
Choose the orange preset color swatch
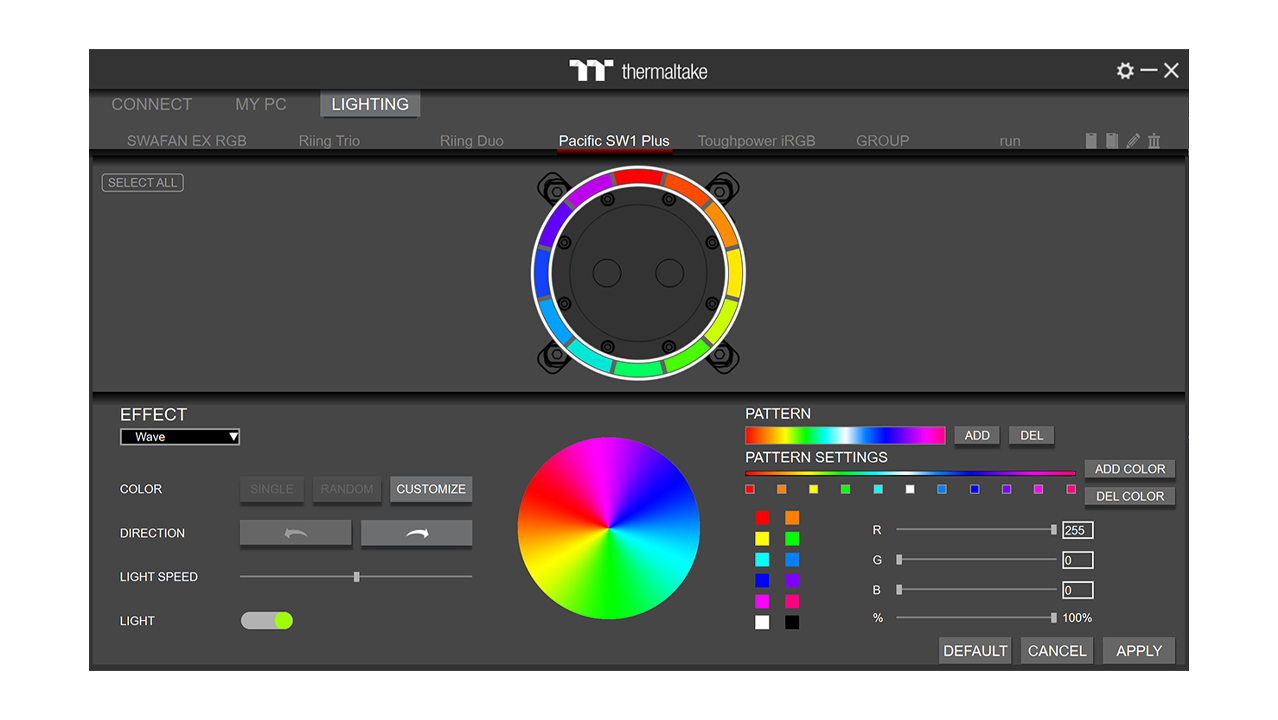coord(792,518)
